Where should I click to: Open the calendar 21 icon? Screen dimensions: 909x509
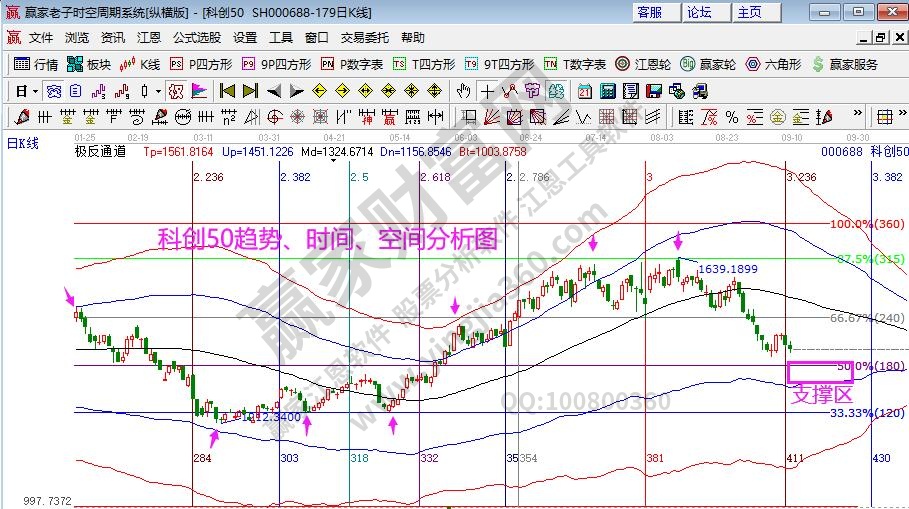coord(584,91)
